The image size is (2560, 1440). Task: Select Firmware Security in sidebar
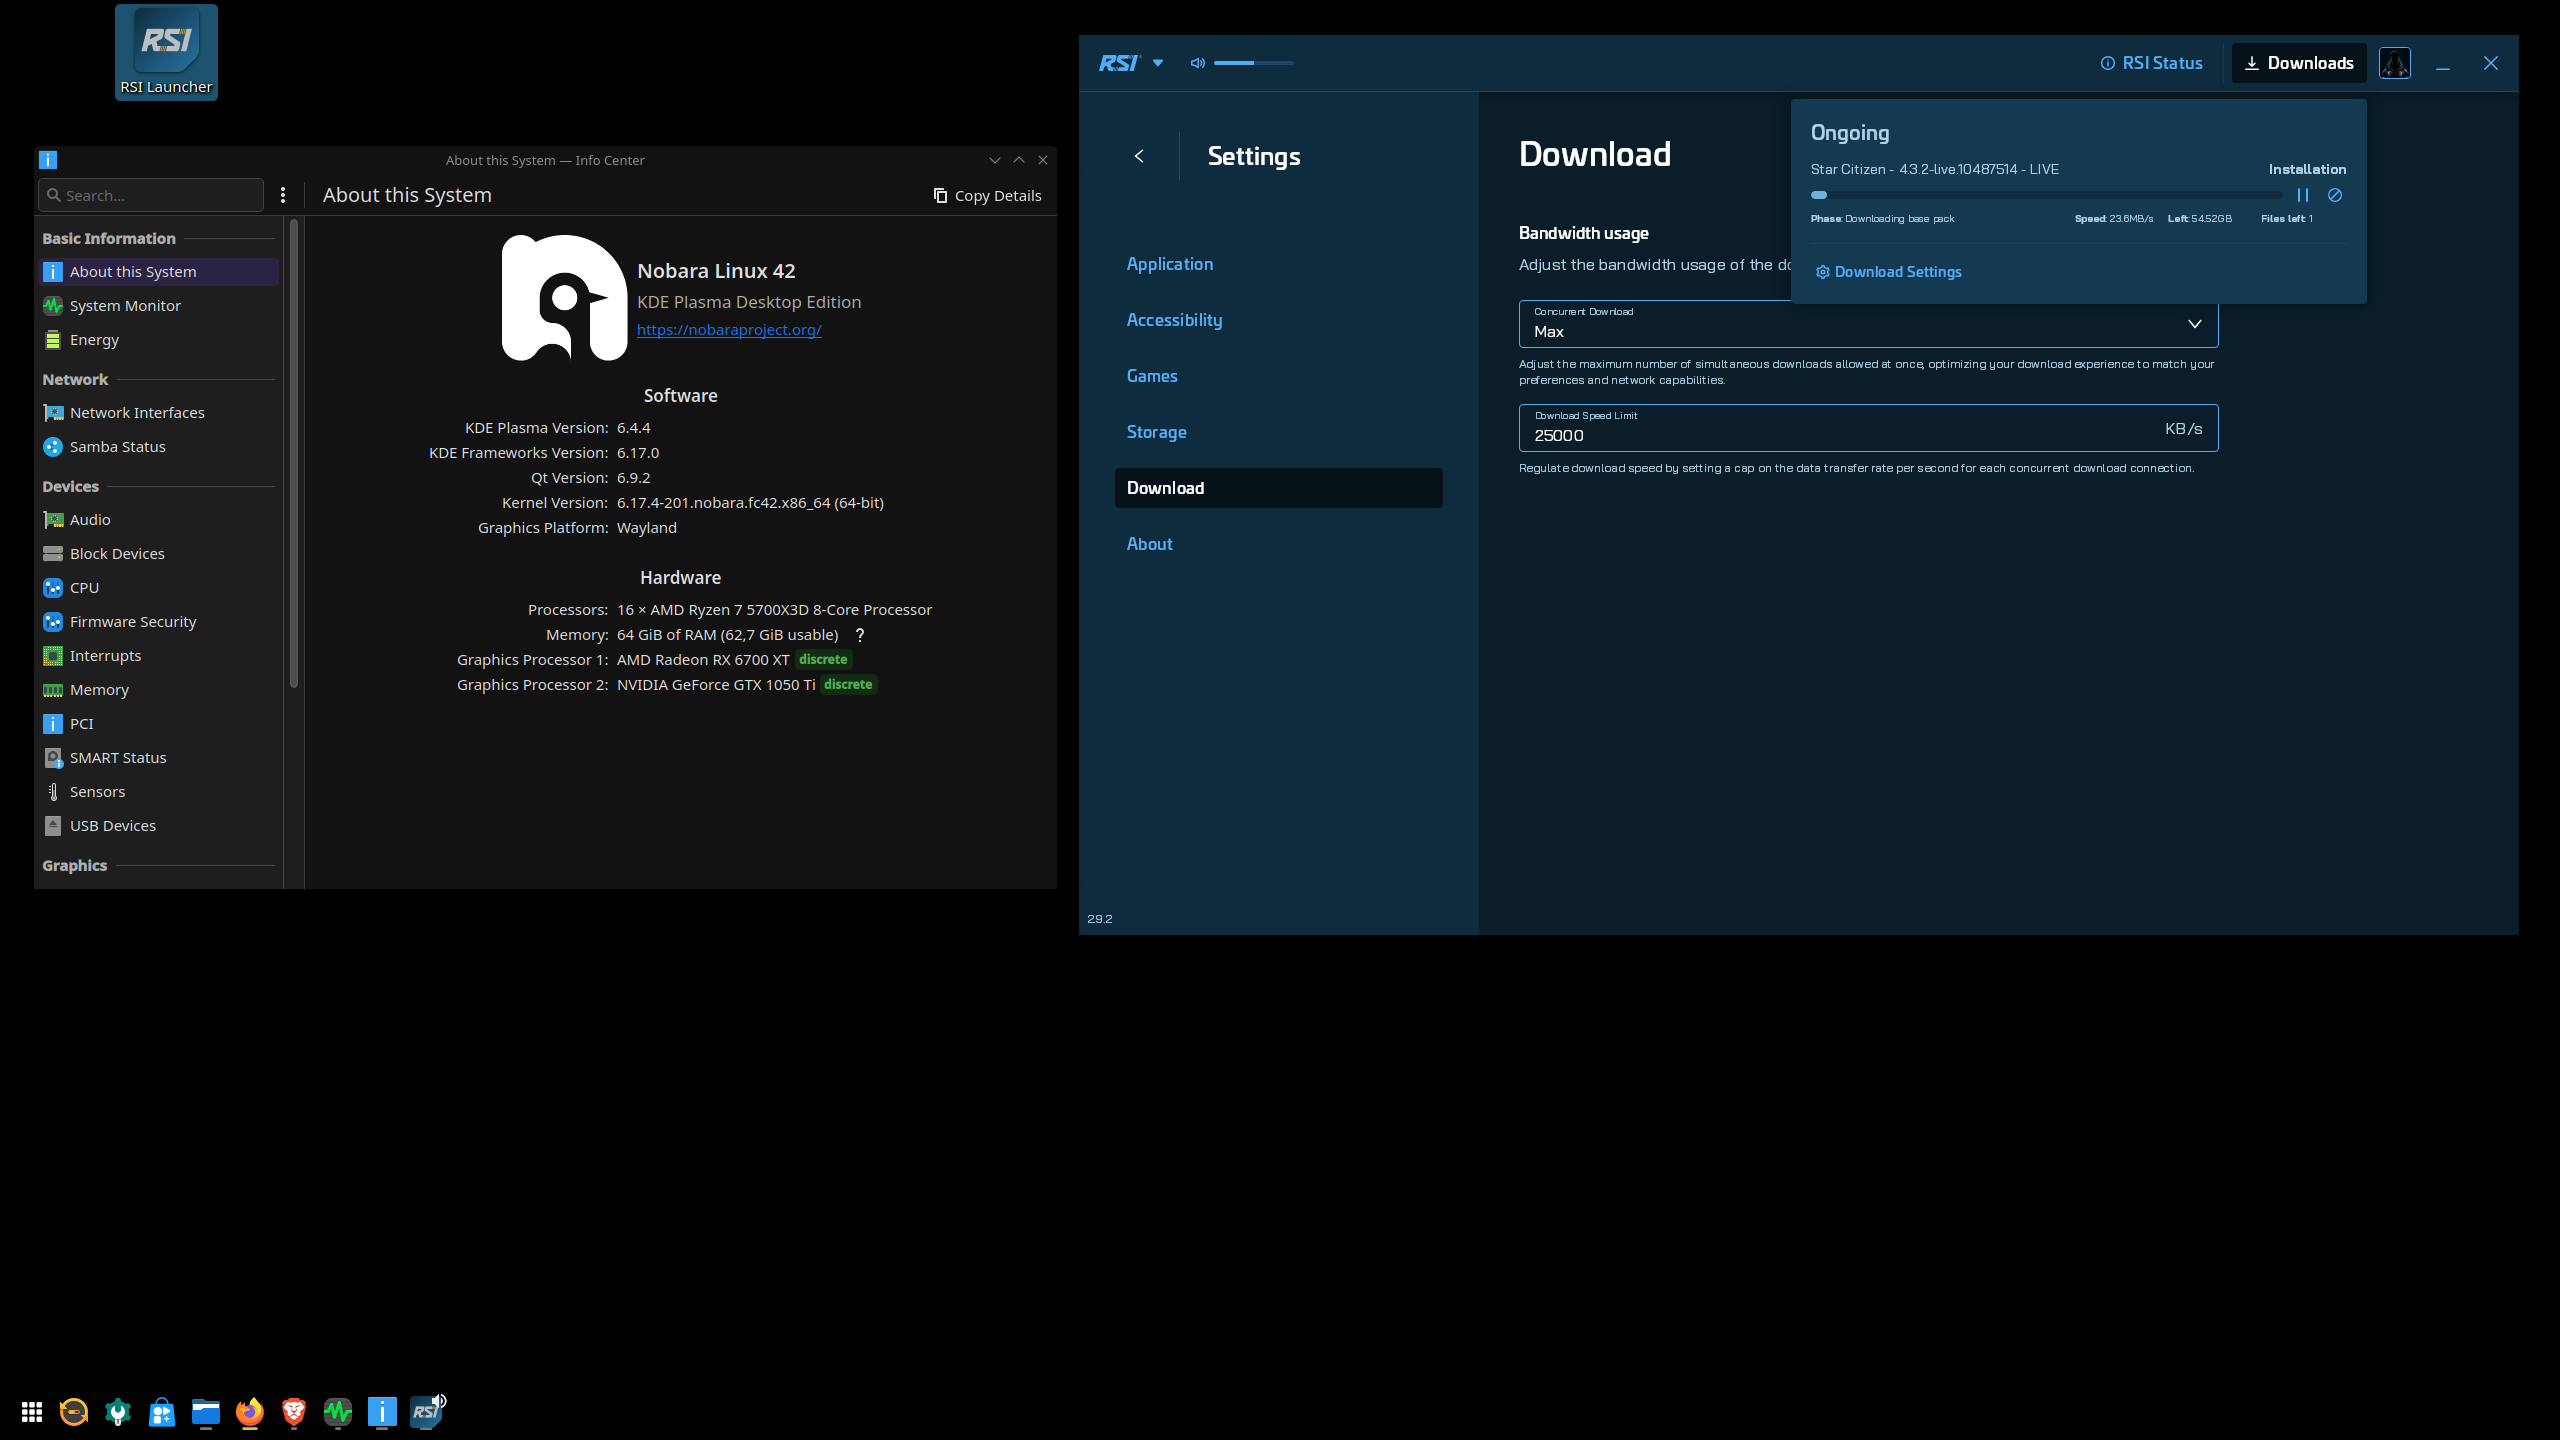coord(132,622)
